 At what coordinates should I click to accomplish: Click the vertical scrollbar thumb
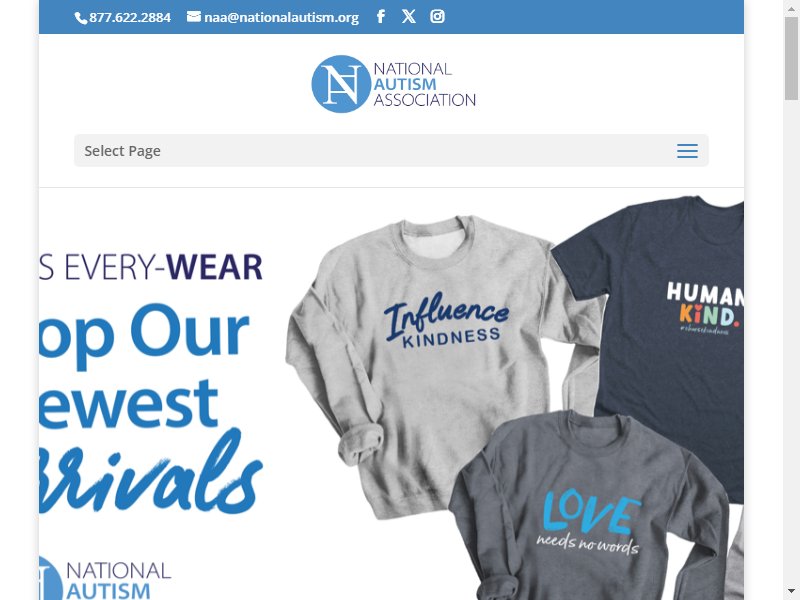click(x=791, y=58)
